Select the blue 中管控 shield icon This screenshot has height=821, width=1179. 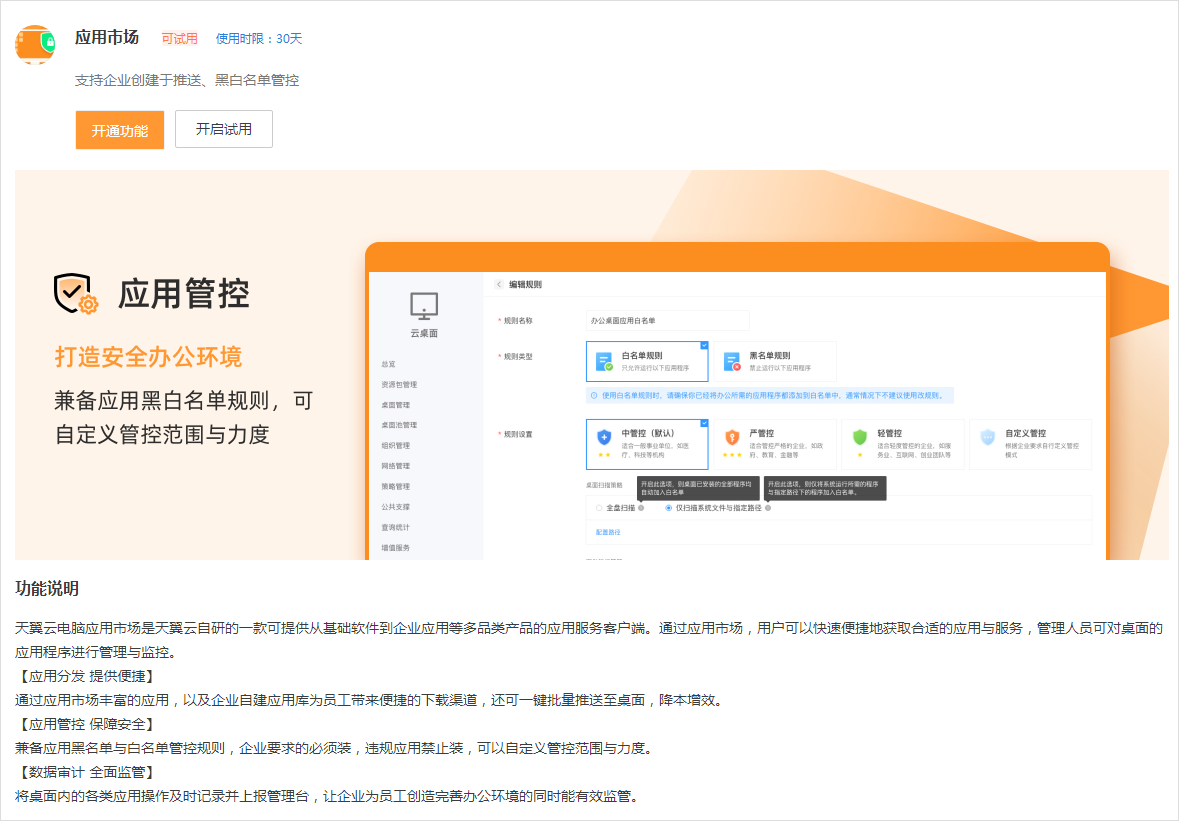tap(605, 436)
